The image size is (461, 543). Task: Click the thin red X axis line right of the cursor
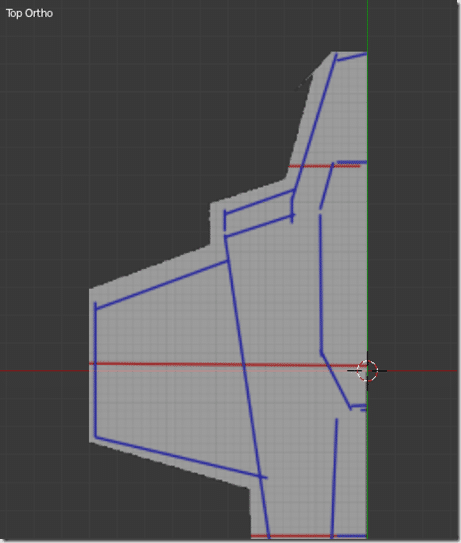tap(419, 371)
